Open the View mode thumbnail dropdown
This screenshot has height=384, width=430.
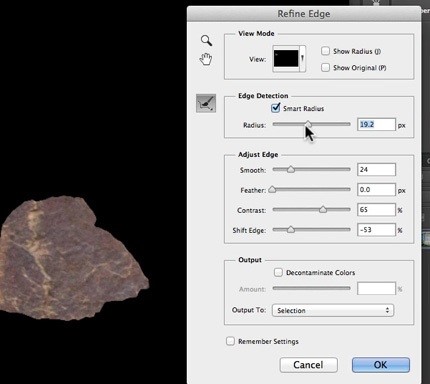coord(289,59)
